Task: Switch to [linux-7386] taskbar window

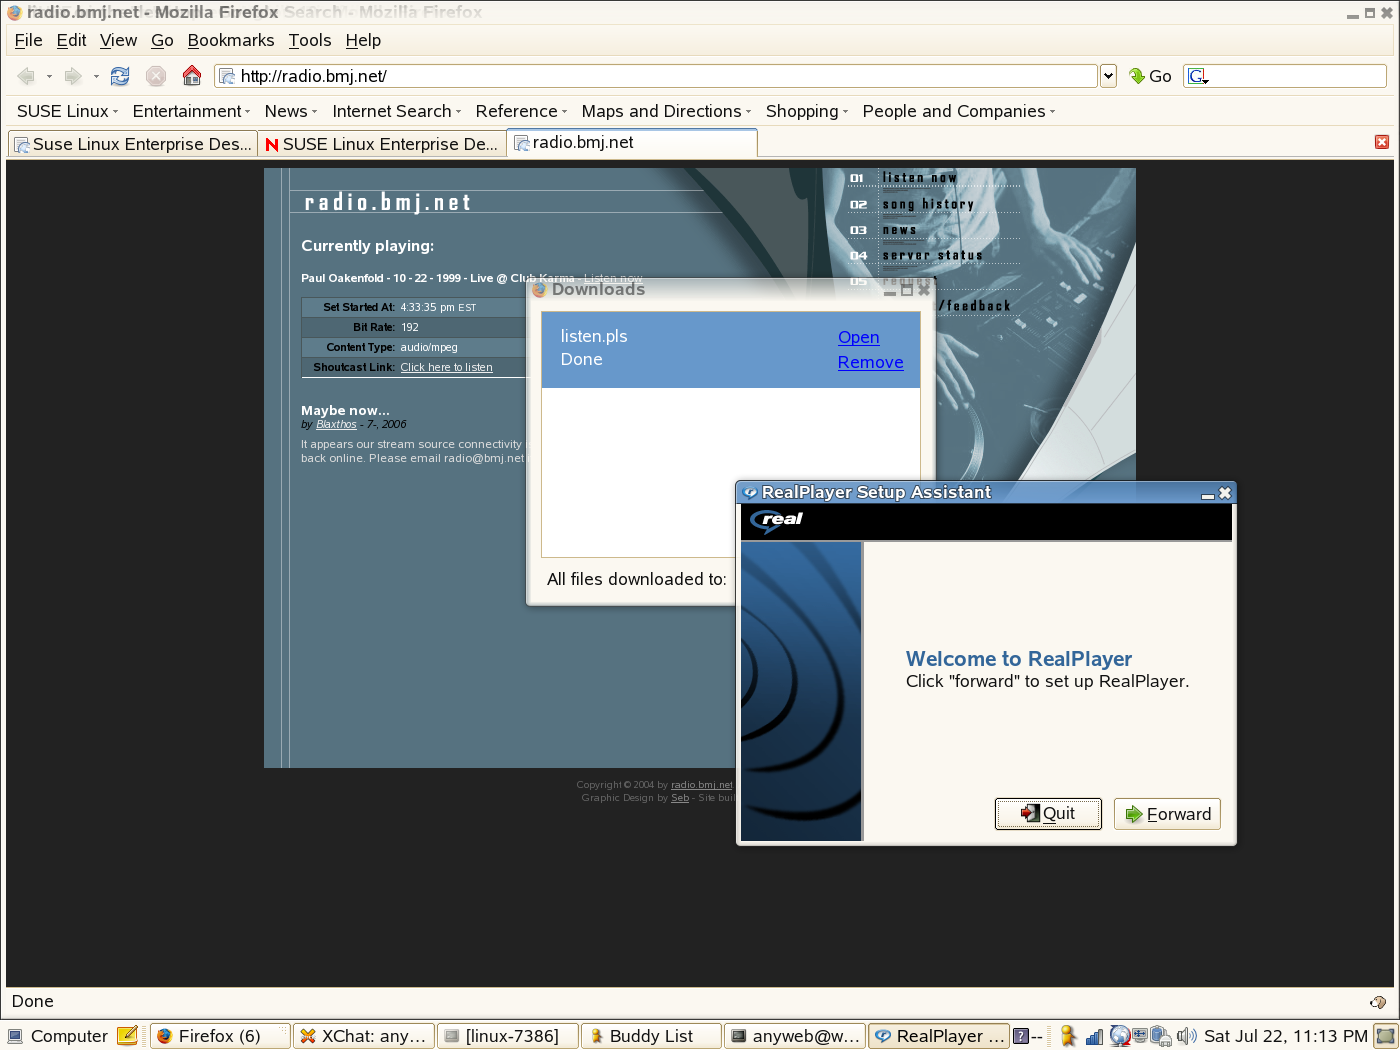Action: 508,1036
